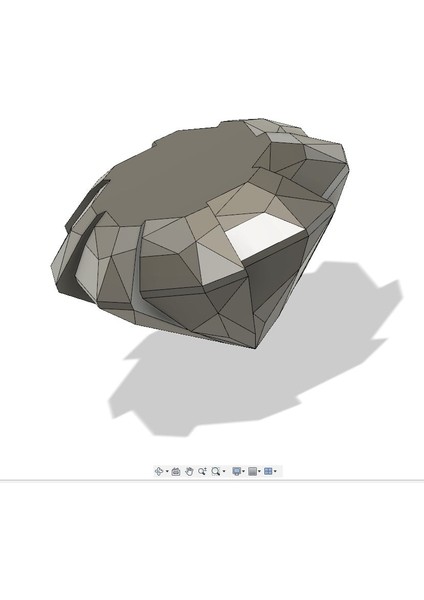The height and width of the screenshot is (600, 424).
Task: Expand the zoom options dropdown arrow
Action: click(224, 471)
